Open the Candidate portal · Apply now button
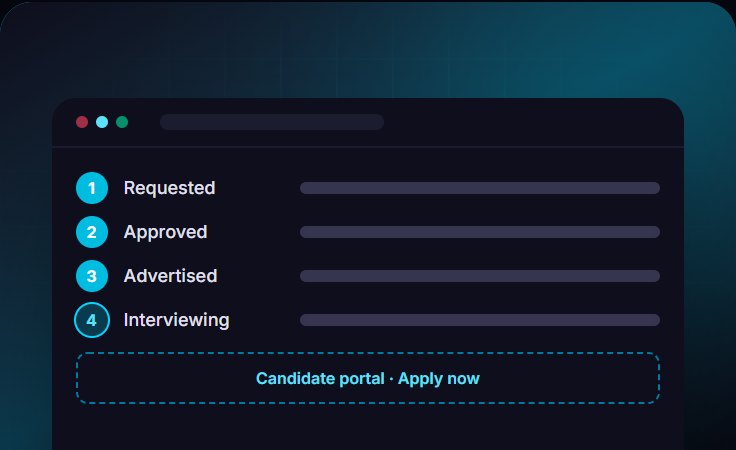Screen dimensions: 736x450 (368, 378)
